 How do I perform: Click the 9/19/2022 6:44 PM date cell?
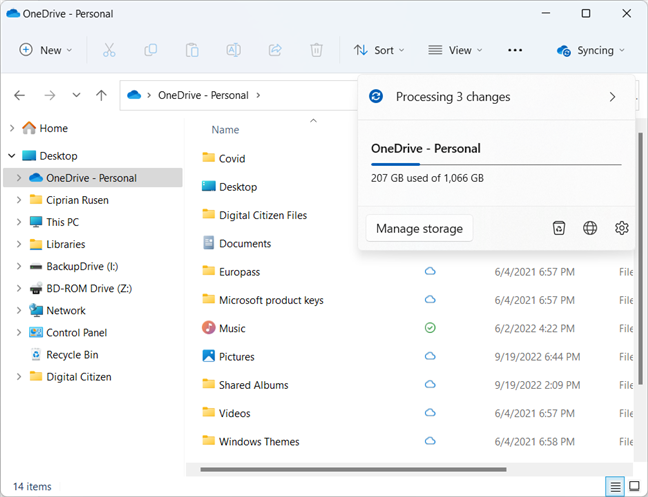537,357
